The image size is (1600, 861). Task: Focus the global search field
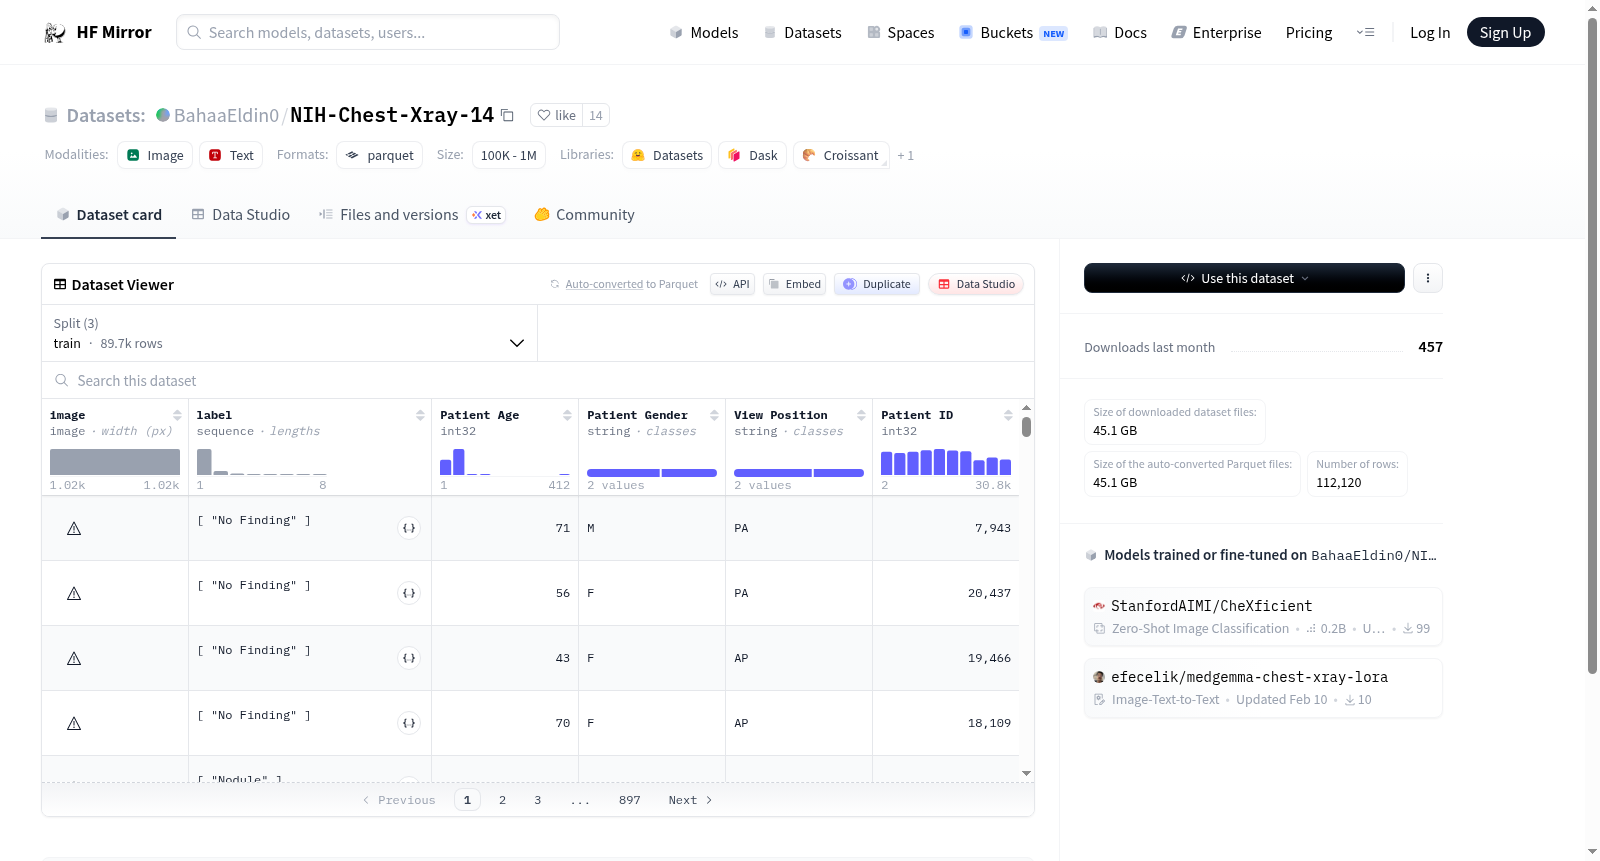coord(368,33)
